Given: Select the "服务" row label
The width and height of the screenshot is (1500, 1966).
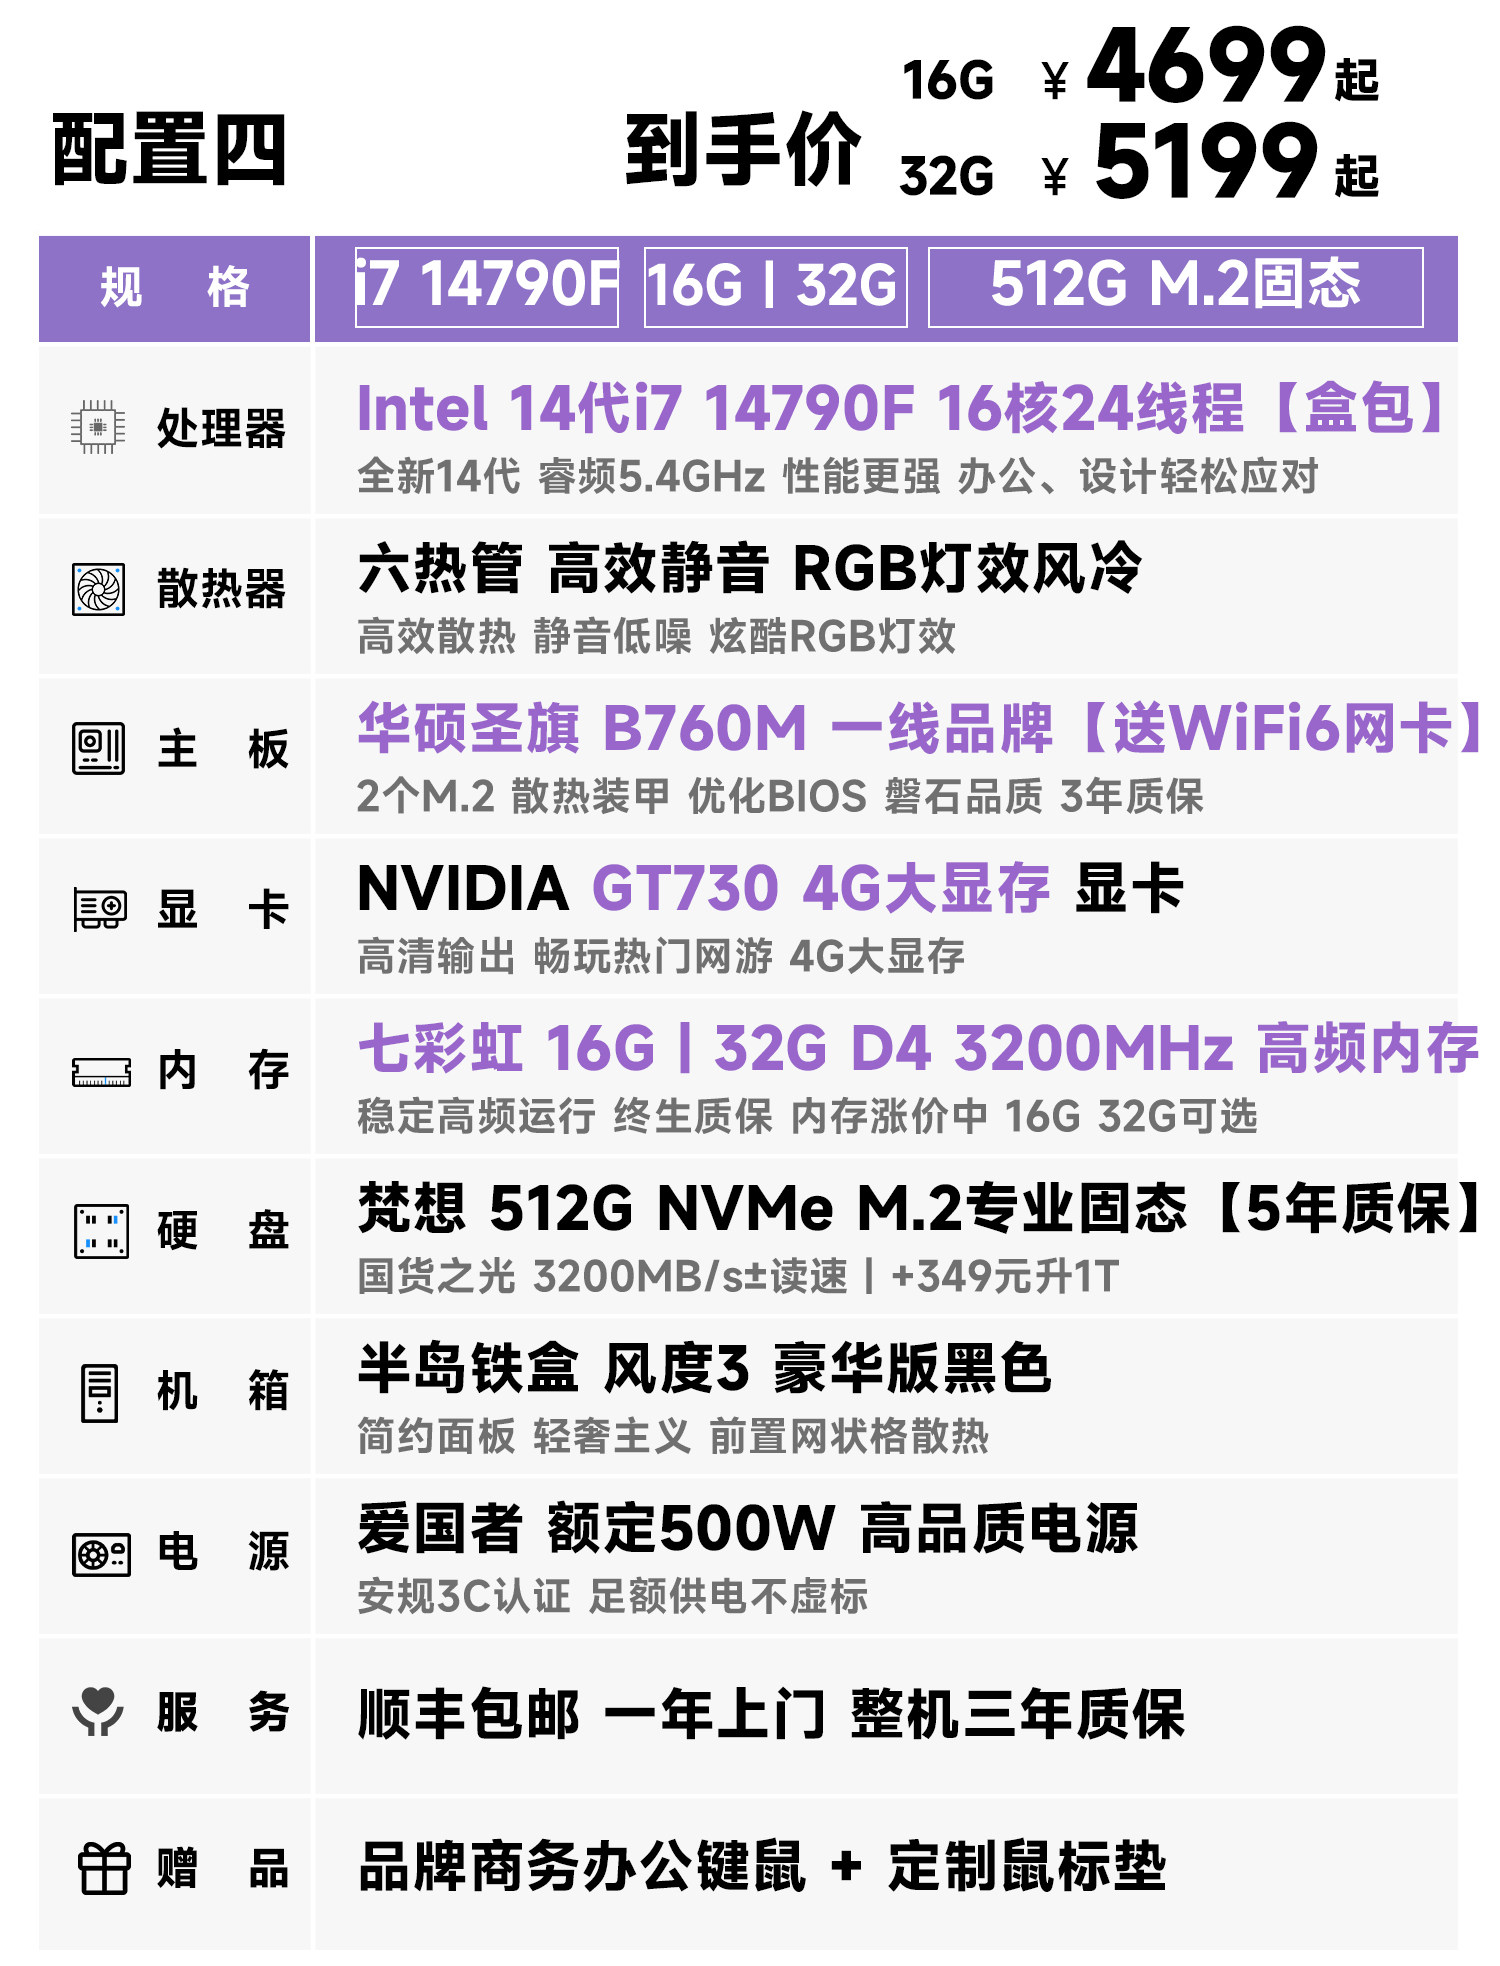Looking at the screenshot, I should 222,1712.
